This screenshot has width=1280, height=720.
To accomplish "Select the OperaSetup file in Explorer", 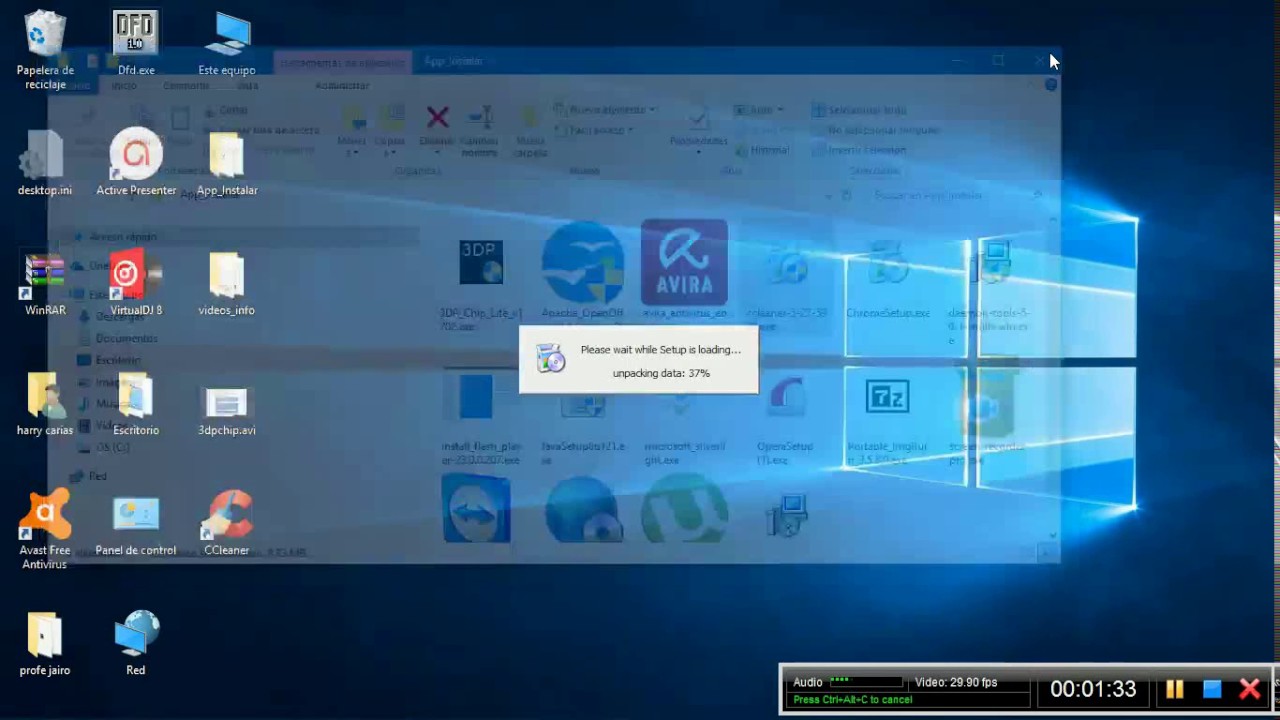I will coord(786,420).
